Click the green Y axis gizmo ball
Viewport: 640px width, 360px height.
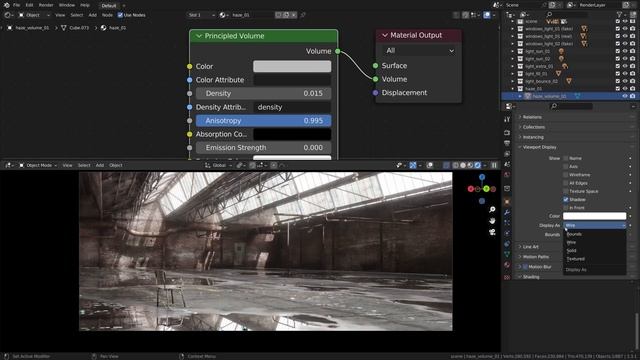[486, 189]
